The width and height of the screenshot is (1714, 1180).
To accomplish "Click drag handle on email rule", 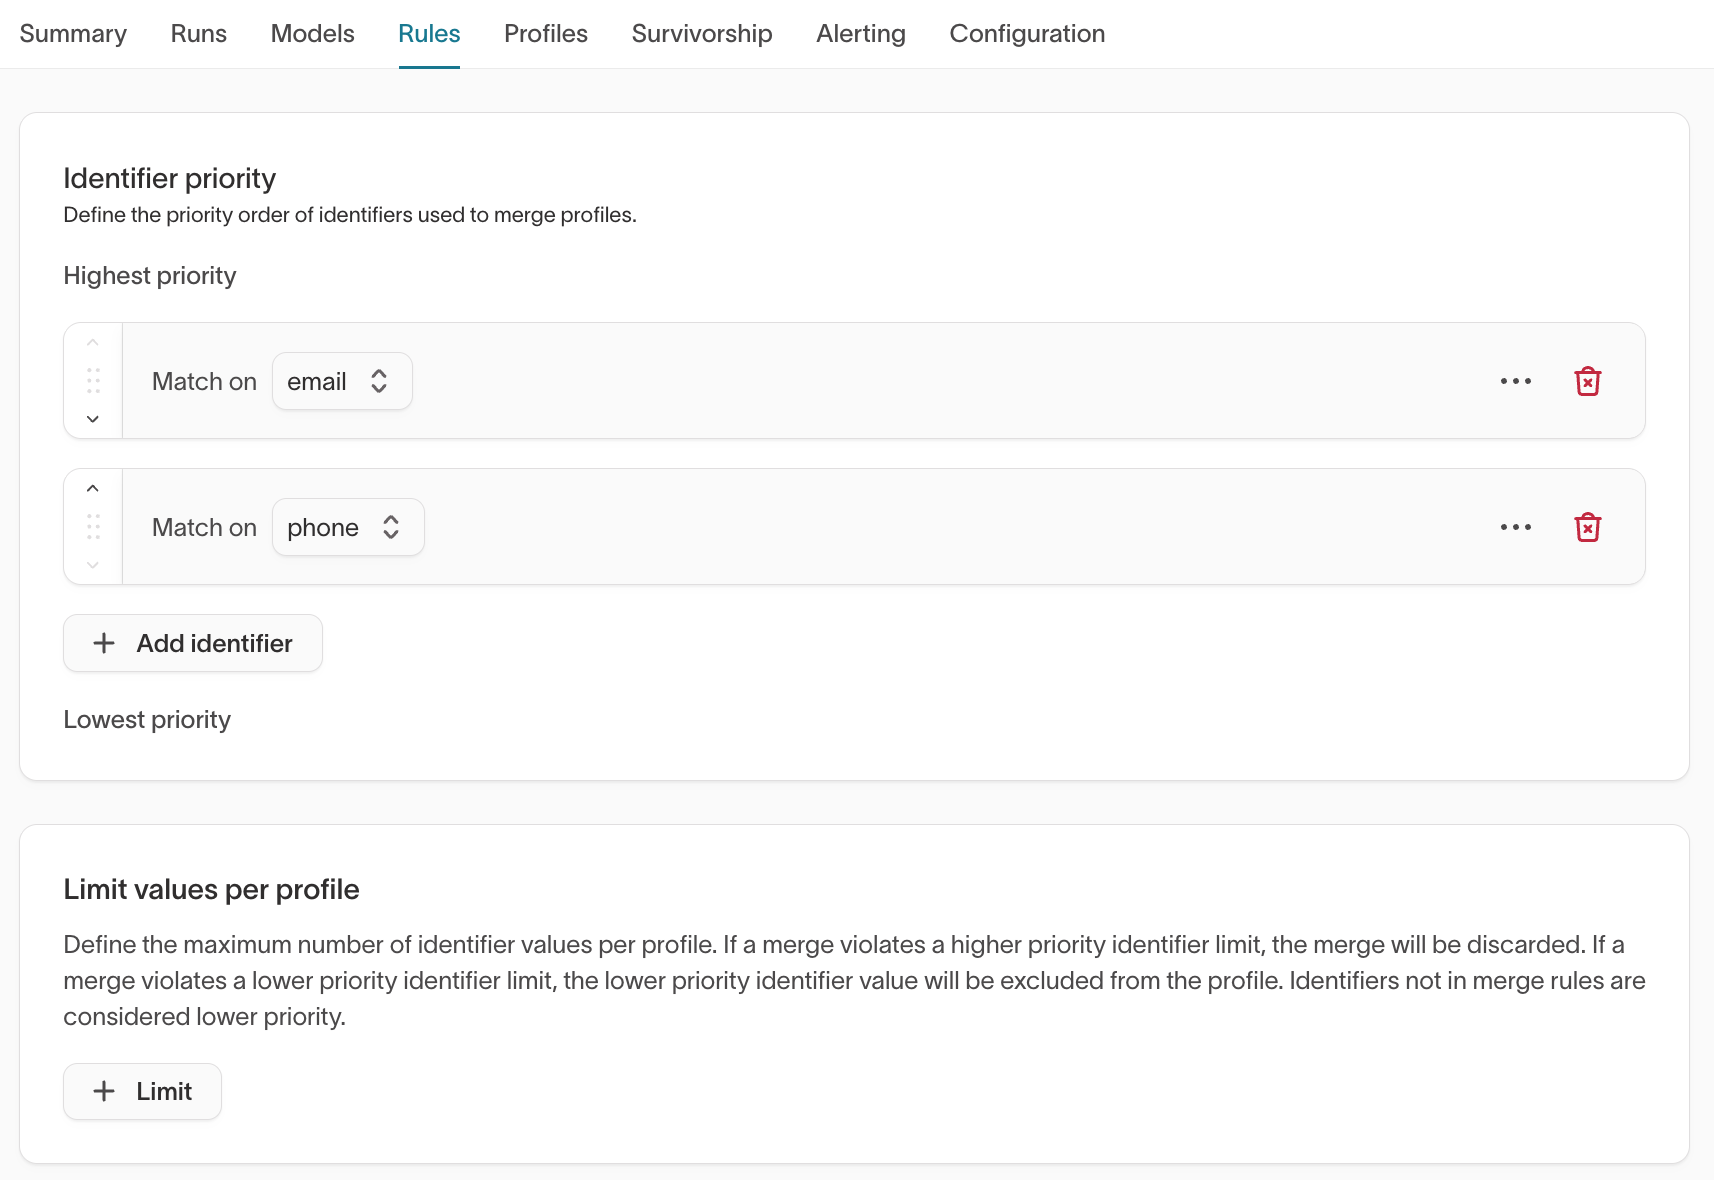I will tap(93, 381).
